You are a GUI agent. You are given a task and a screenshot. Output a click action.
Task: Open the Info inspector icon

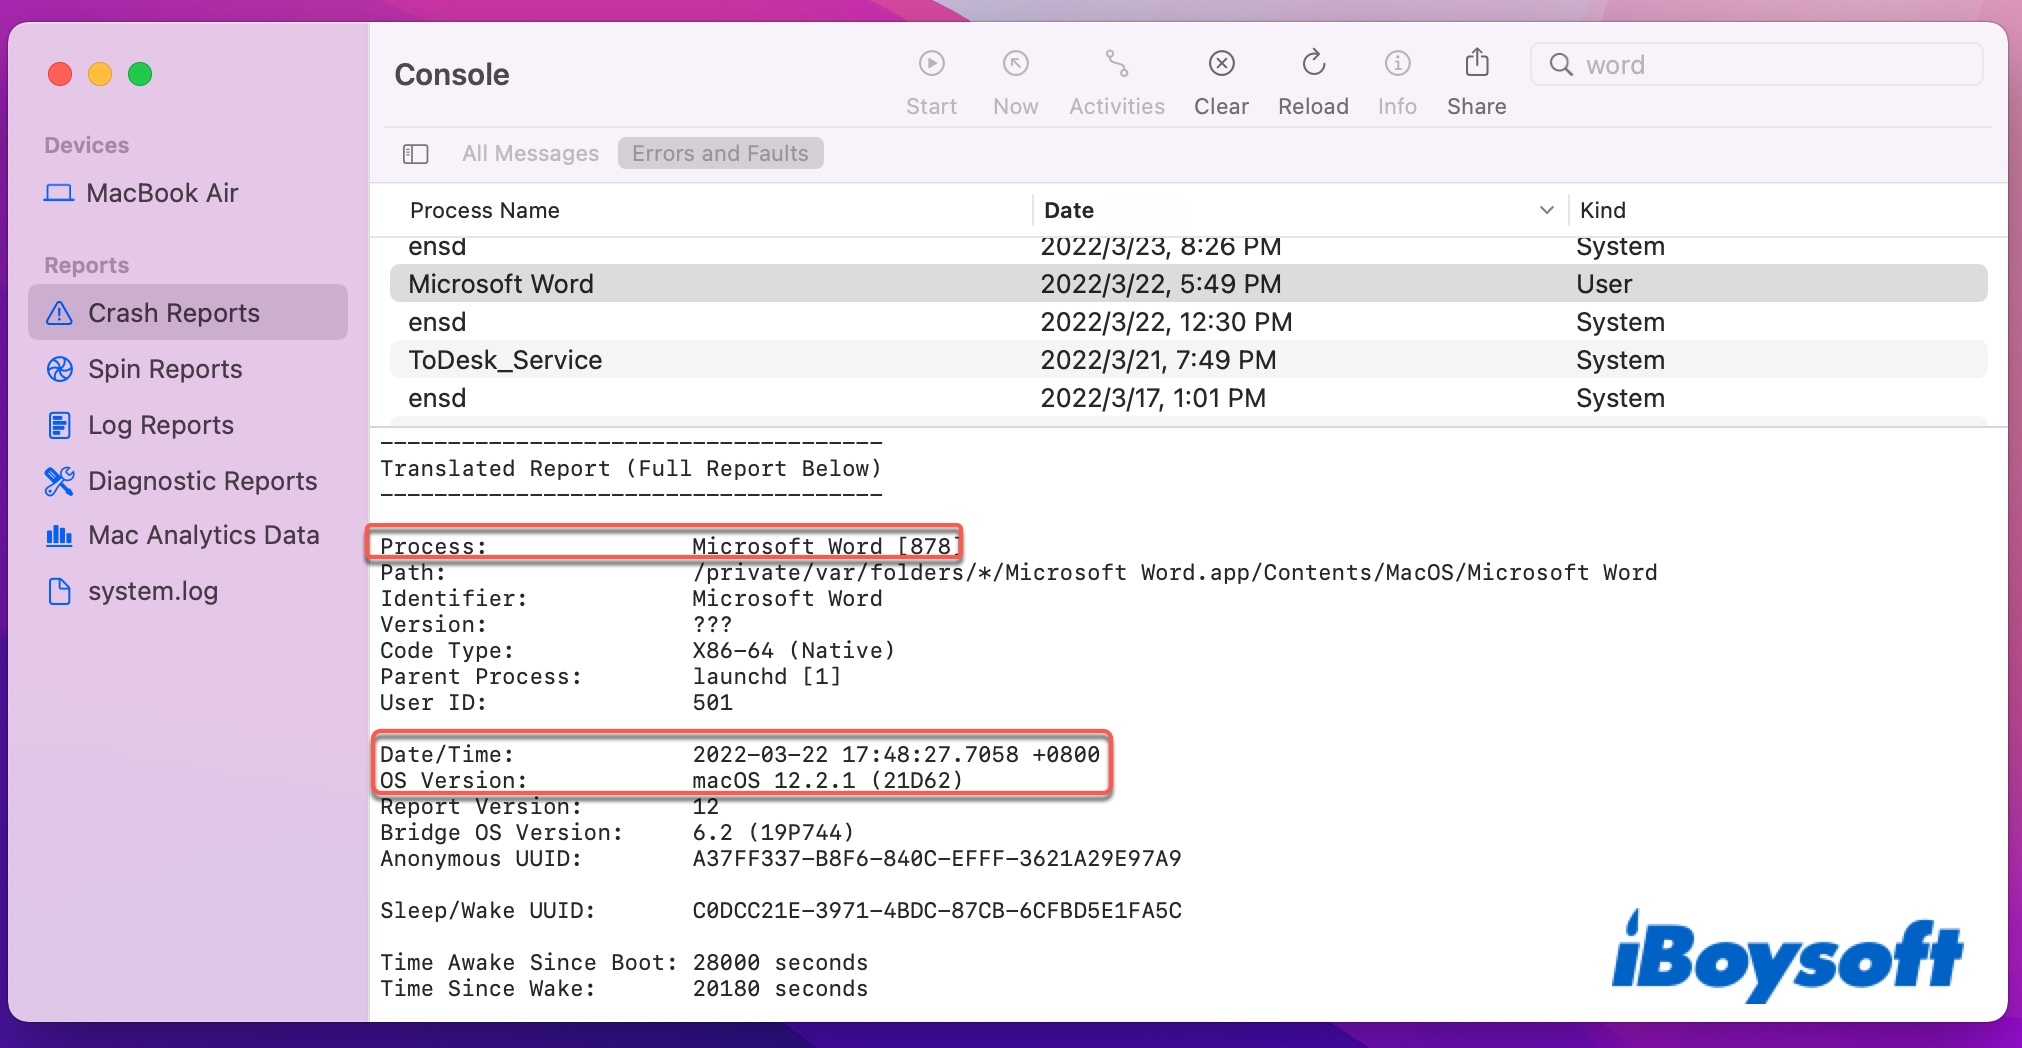[1397, 65]
